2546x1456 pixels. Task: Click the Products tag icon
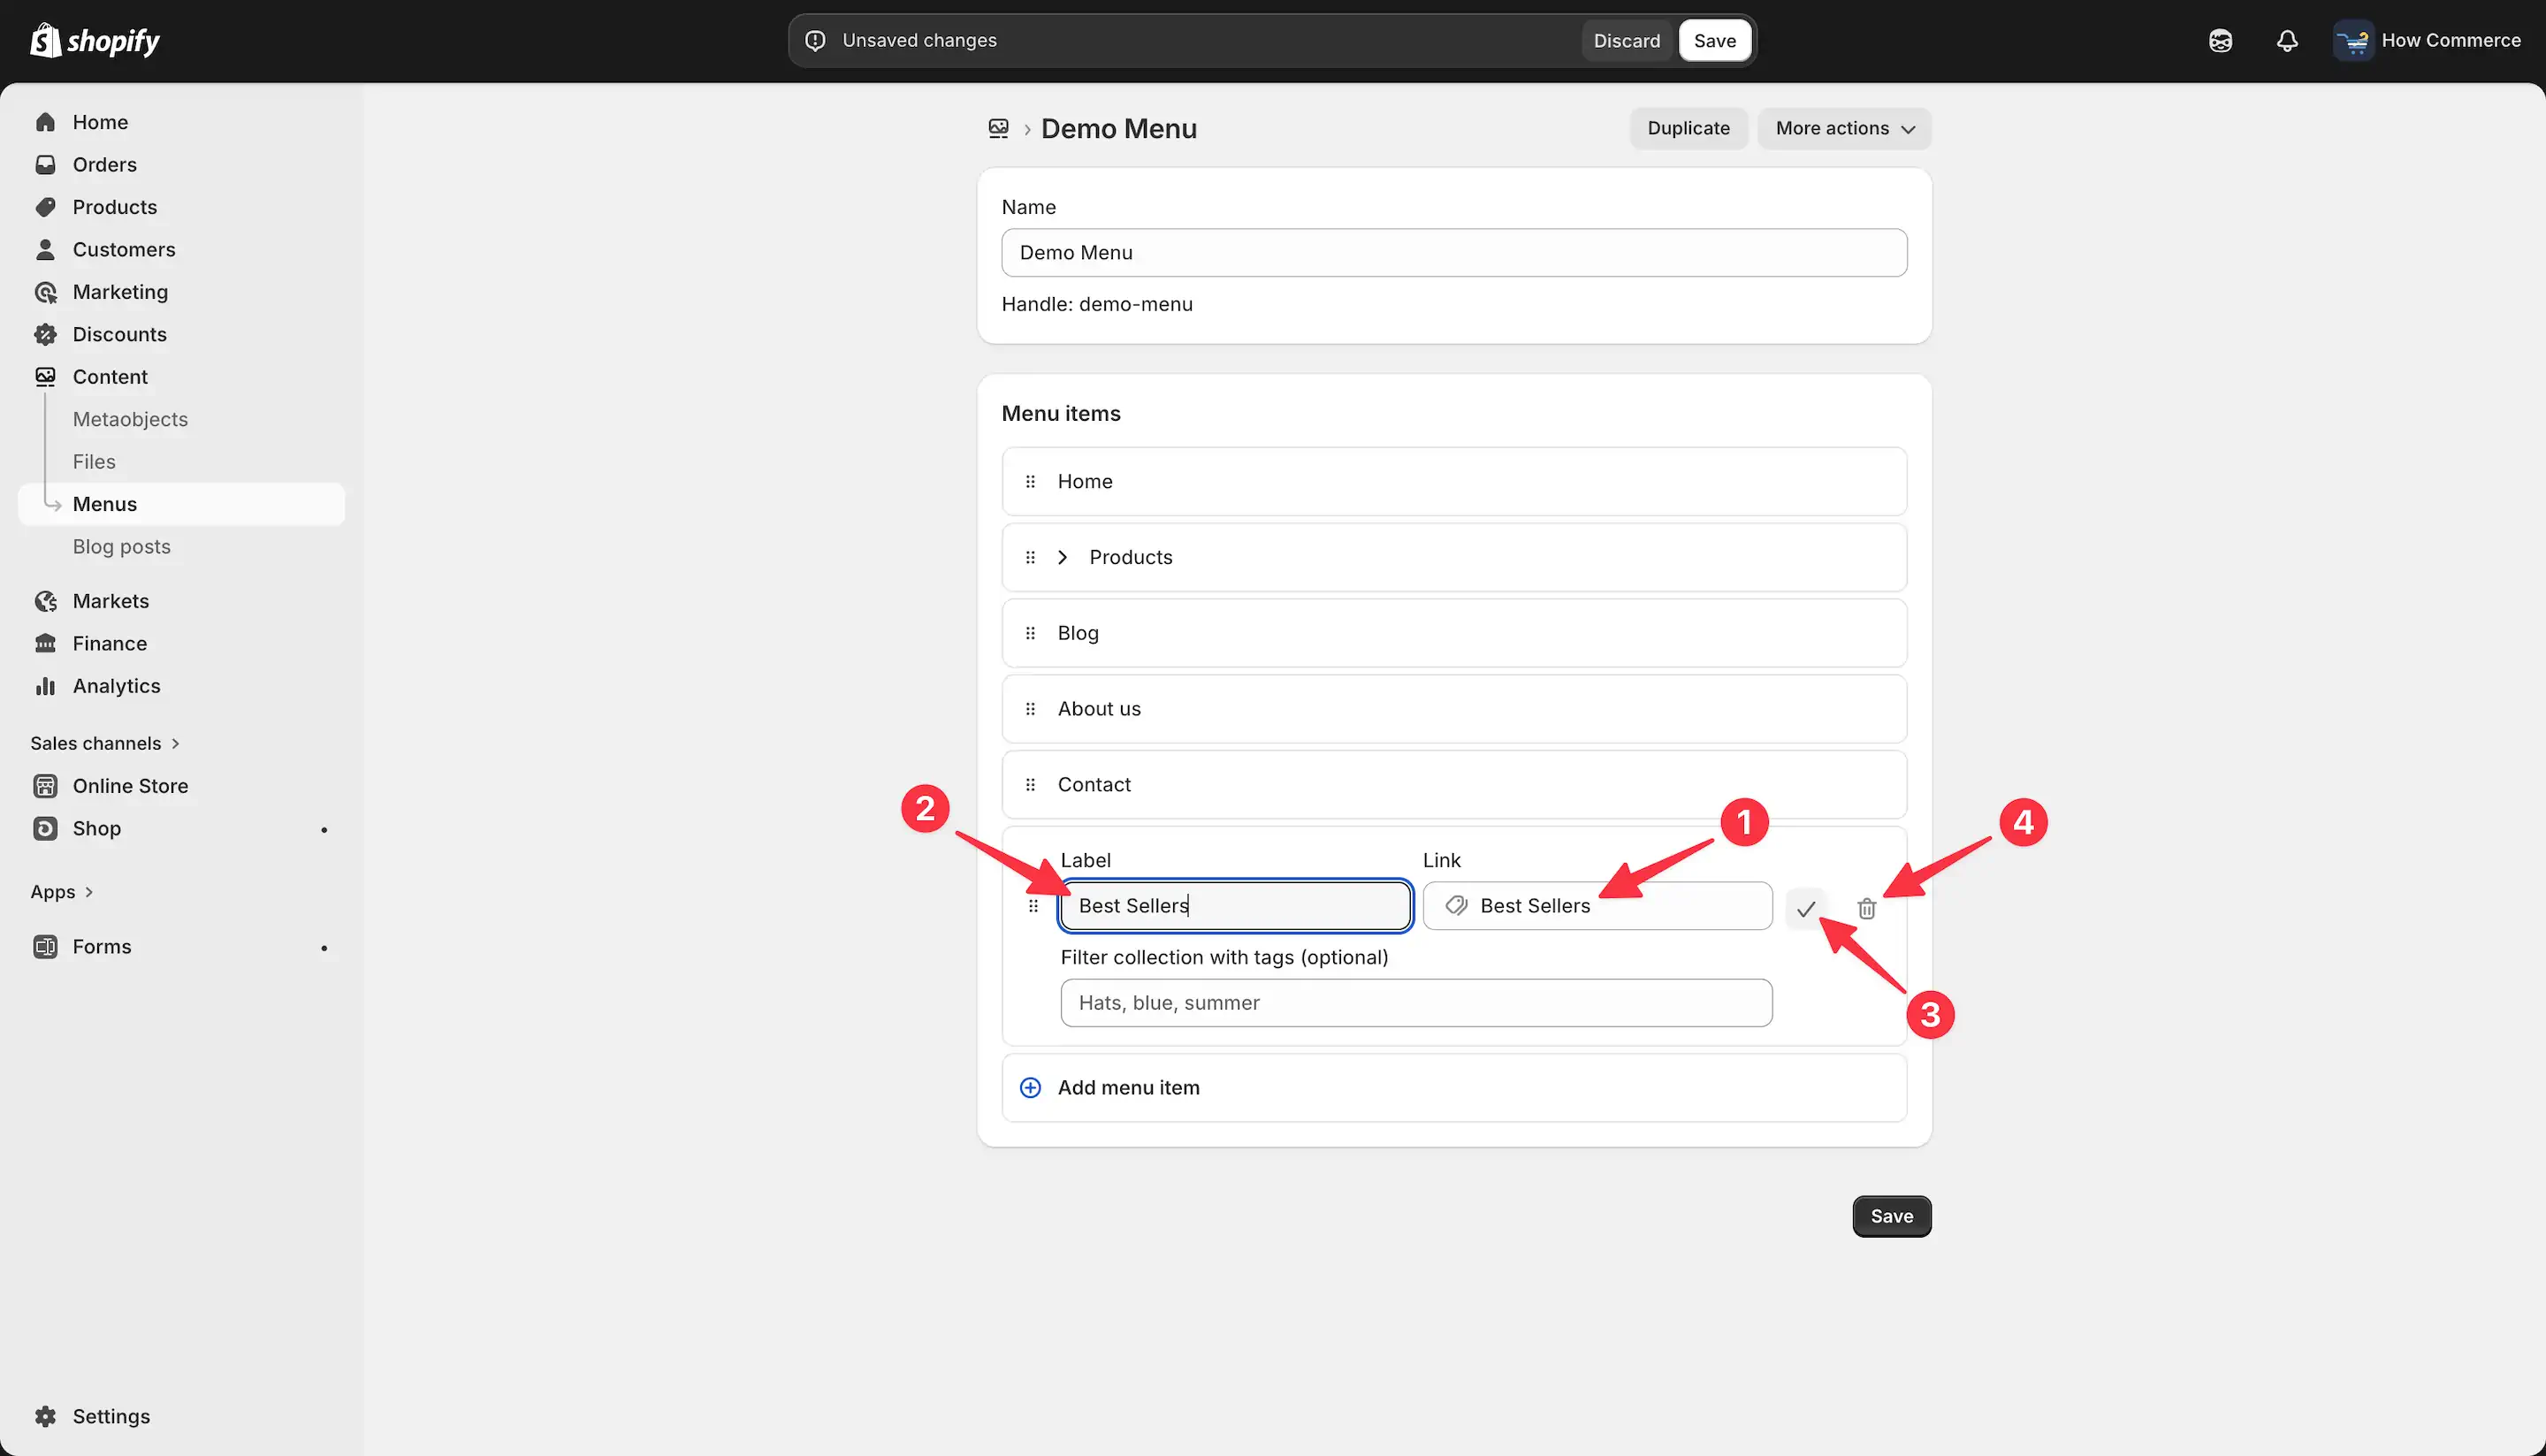click(x=45, y=207)
